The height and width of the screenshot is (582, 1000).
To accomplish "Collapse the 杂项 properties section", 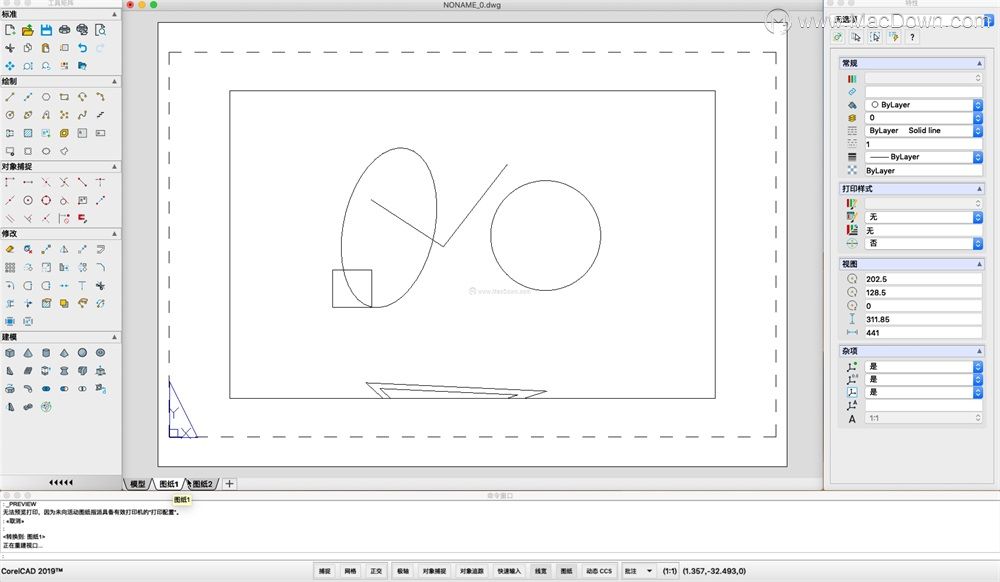I will tap(979, 351).
